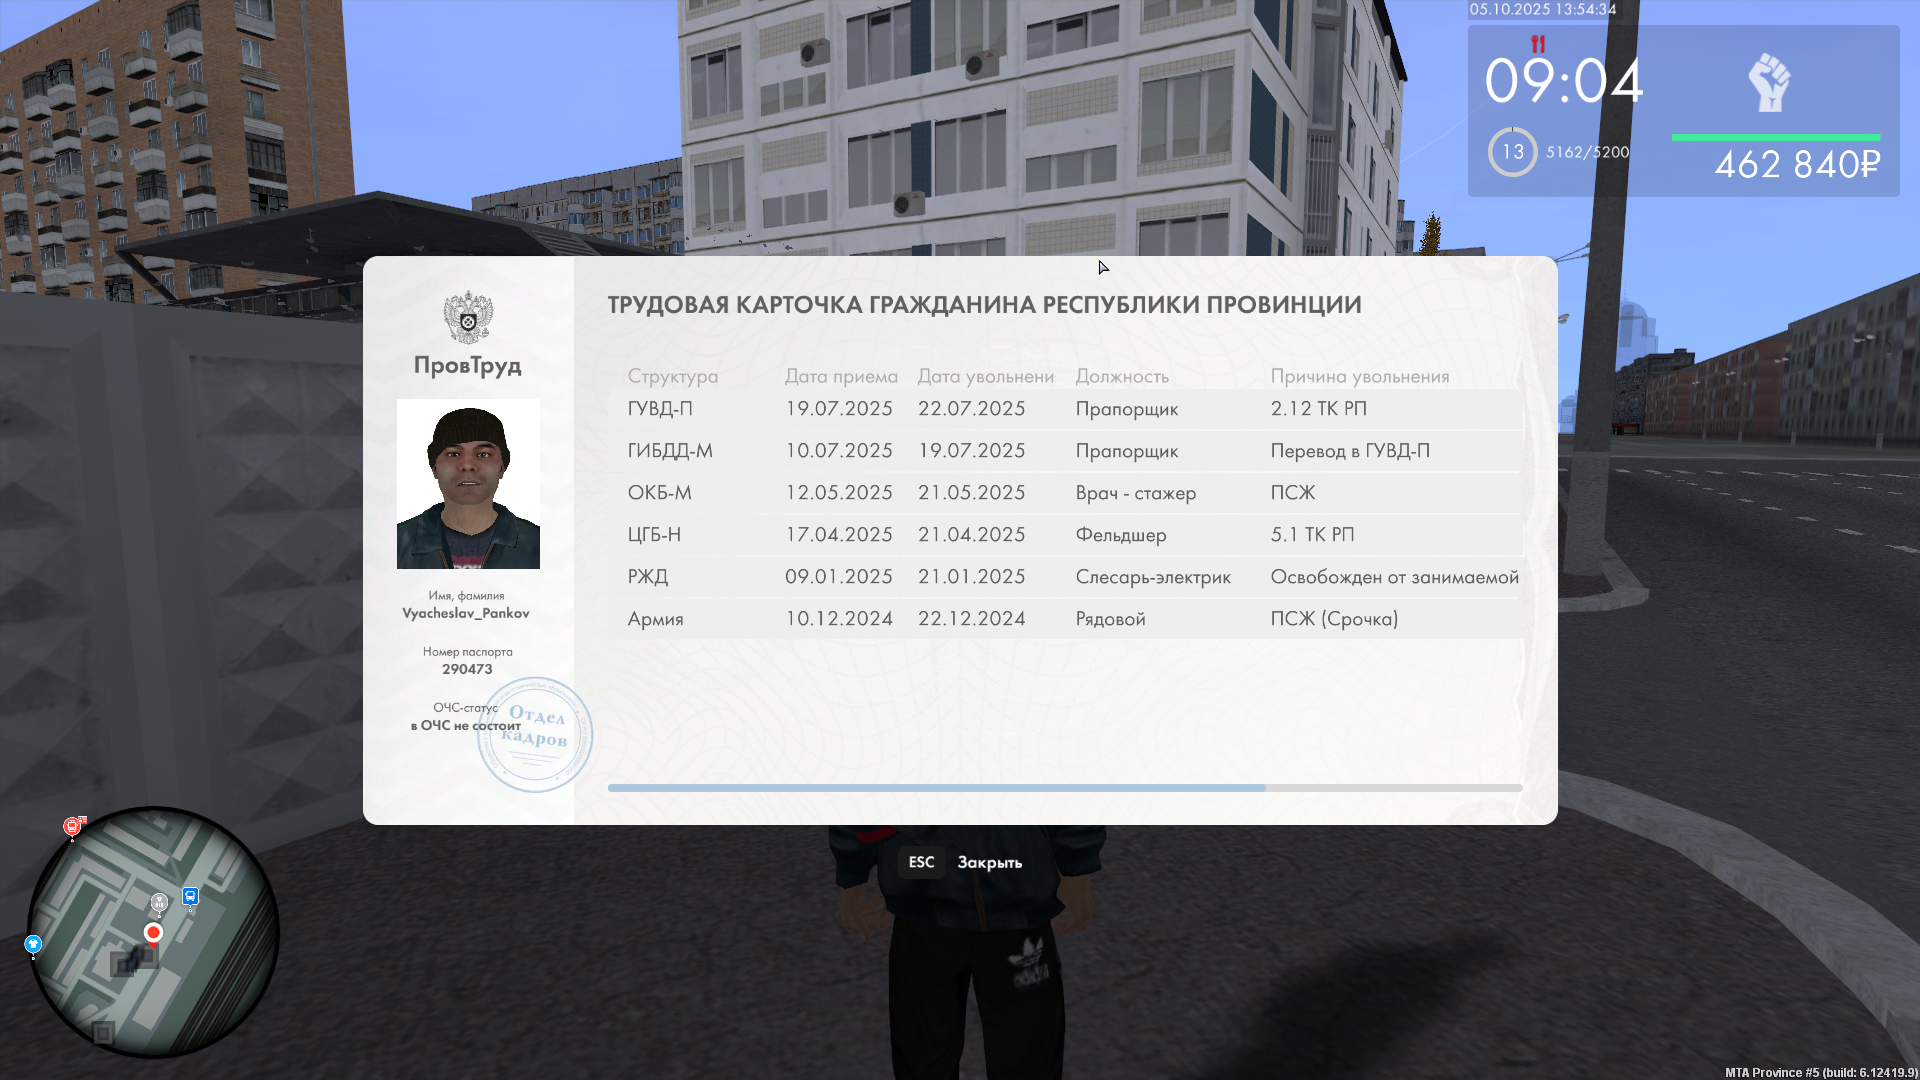
Task: Click the red tram marker on minimap
Action: [x=72, y=826]
